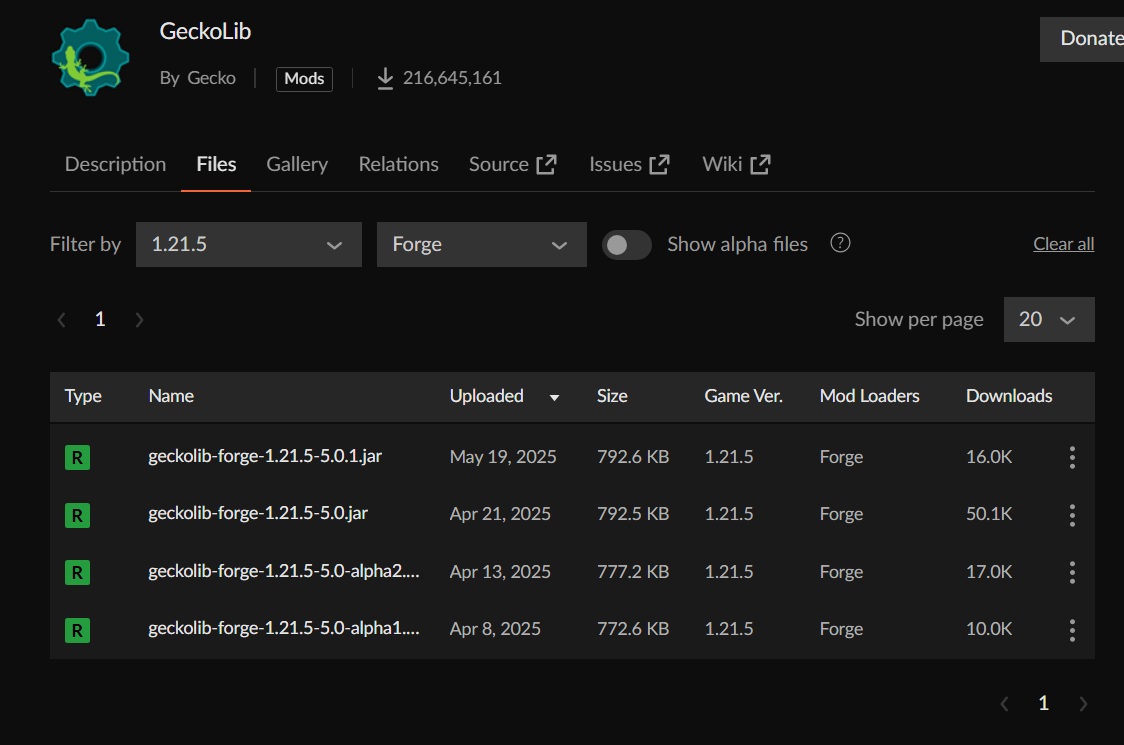This screenshot has width=1124, height=745.
Task: Click the 777.2 KB size value
Action: (633, 571)
